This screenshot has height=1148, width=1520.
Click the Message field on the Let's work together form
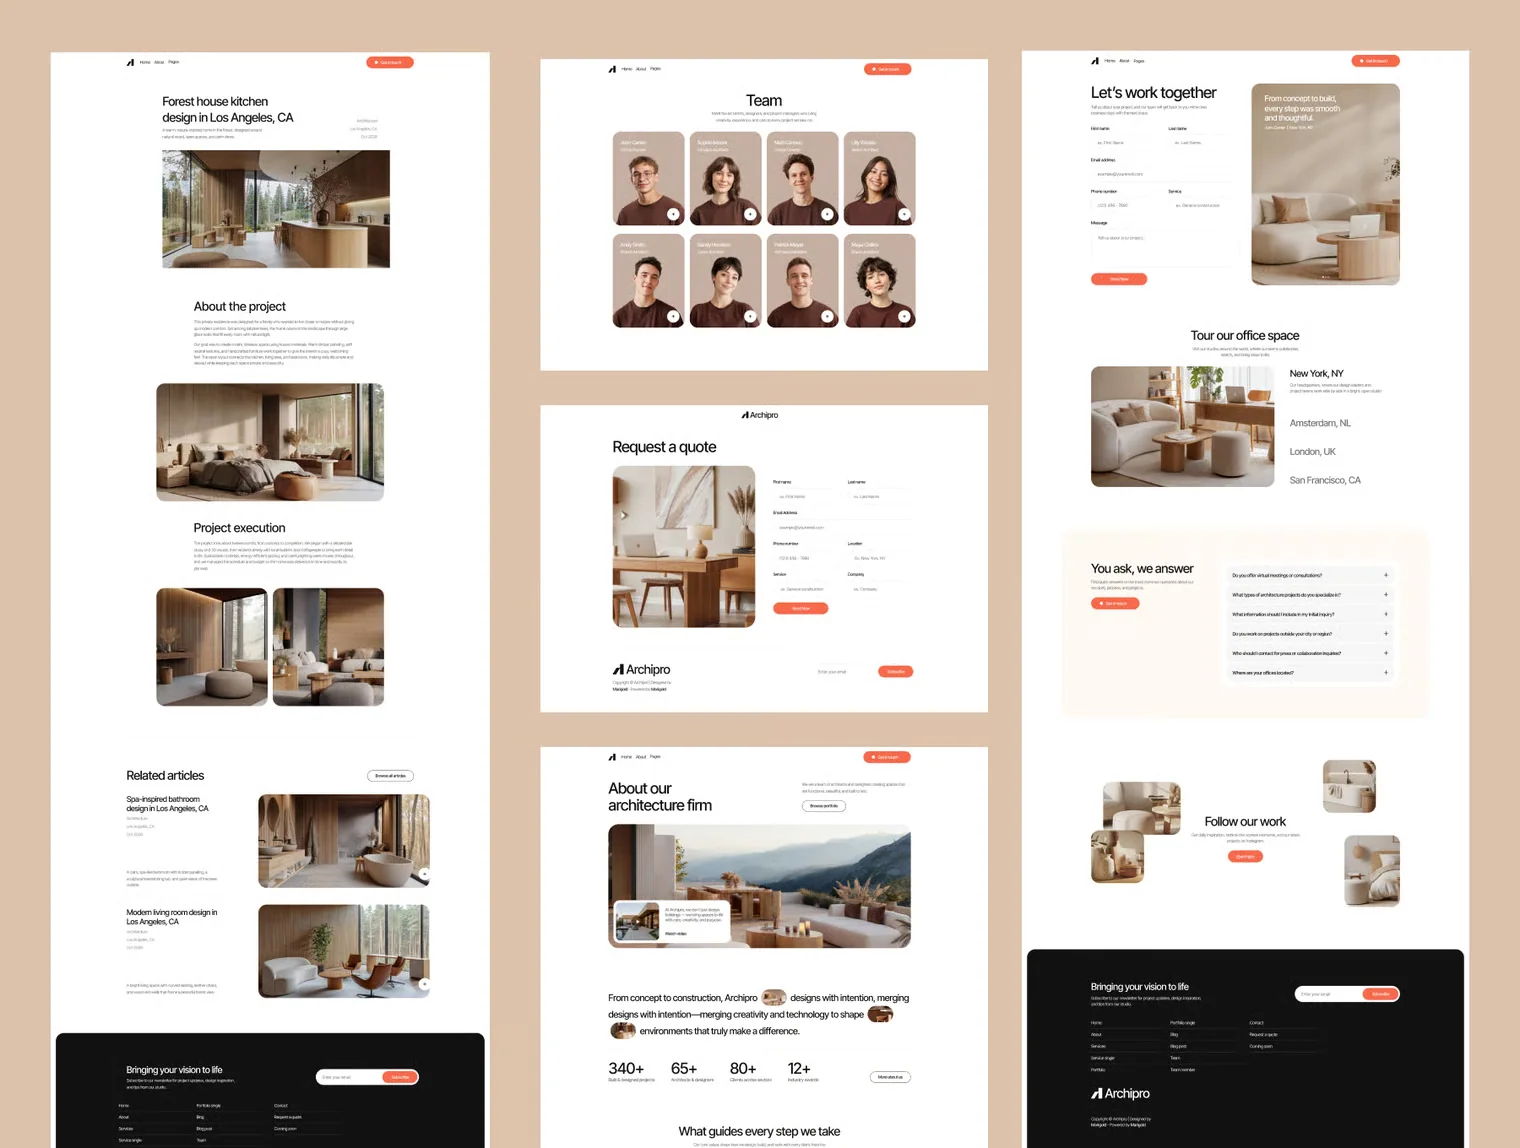pyautogui.click(x=1164, y=248)
